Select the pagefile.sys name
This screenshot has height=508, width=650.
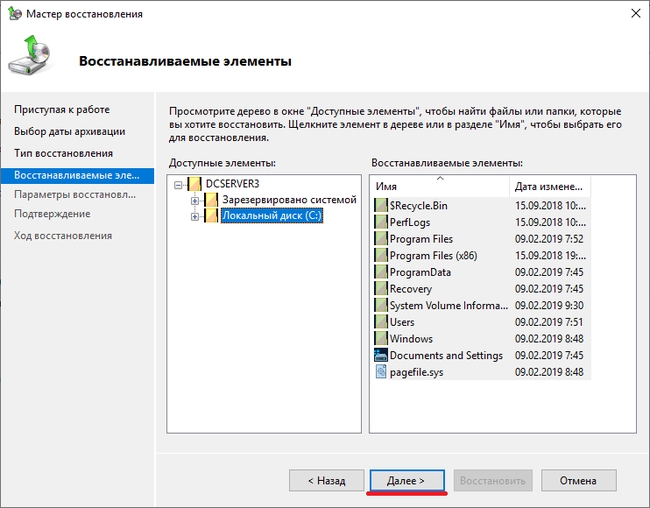[x=417, y=372]
